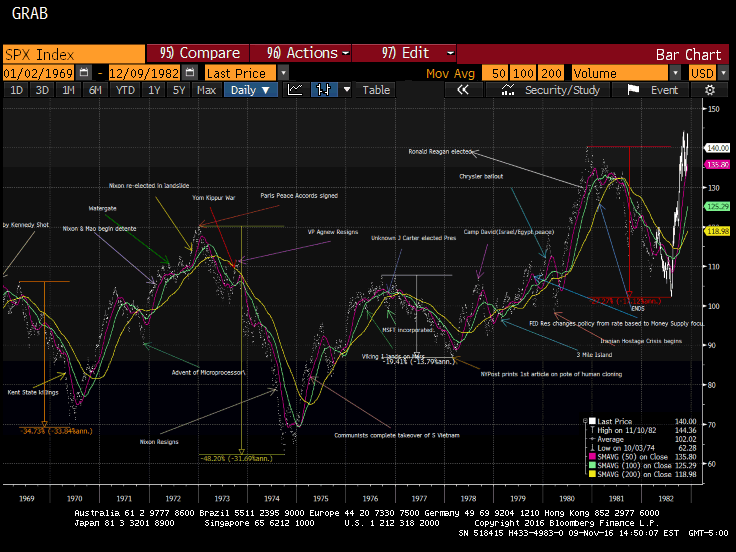Click the Last Price legend marker
736x552 pixels.
coord(592,421)
